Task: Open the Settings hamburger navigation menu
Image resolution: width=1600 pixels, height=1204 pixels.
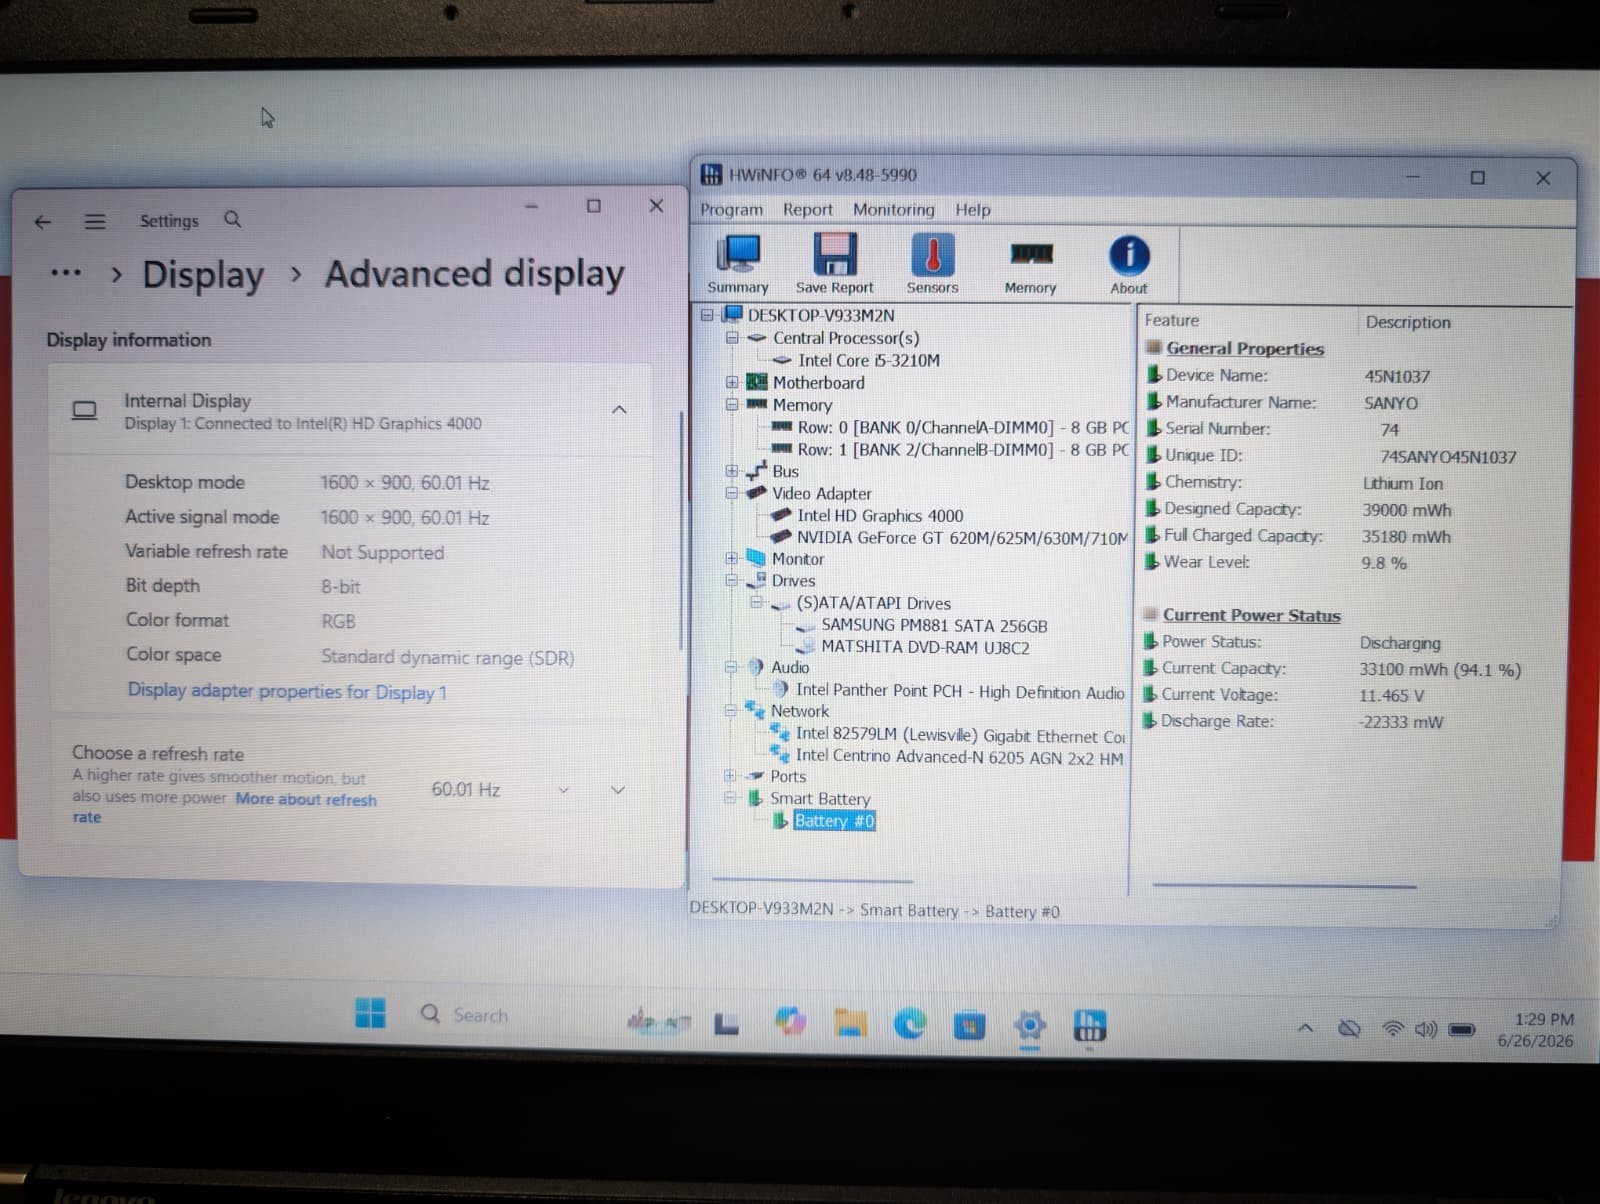Action: tap(95, 222)
